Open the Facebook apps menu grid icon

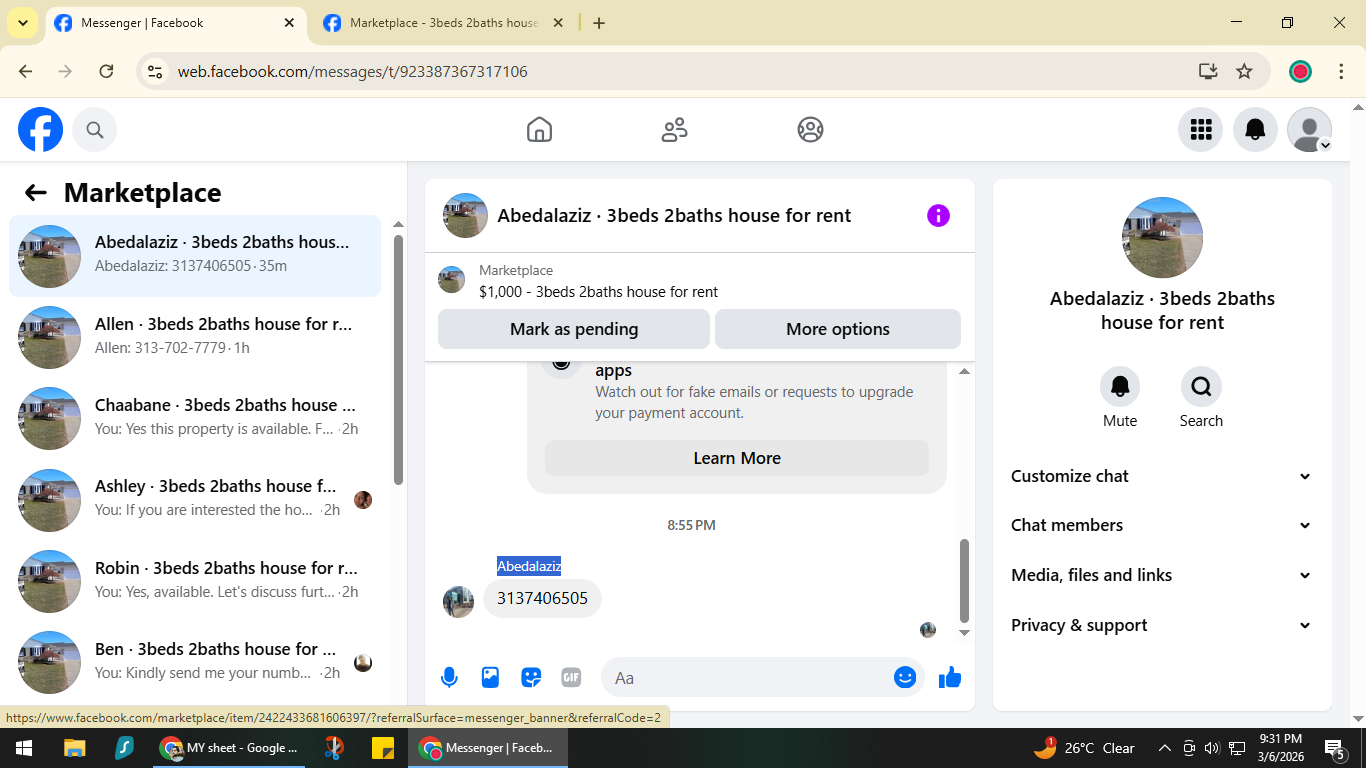pyautogui.click(x=1200, y=130)
